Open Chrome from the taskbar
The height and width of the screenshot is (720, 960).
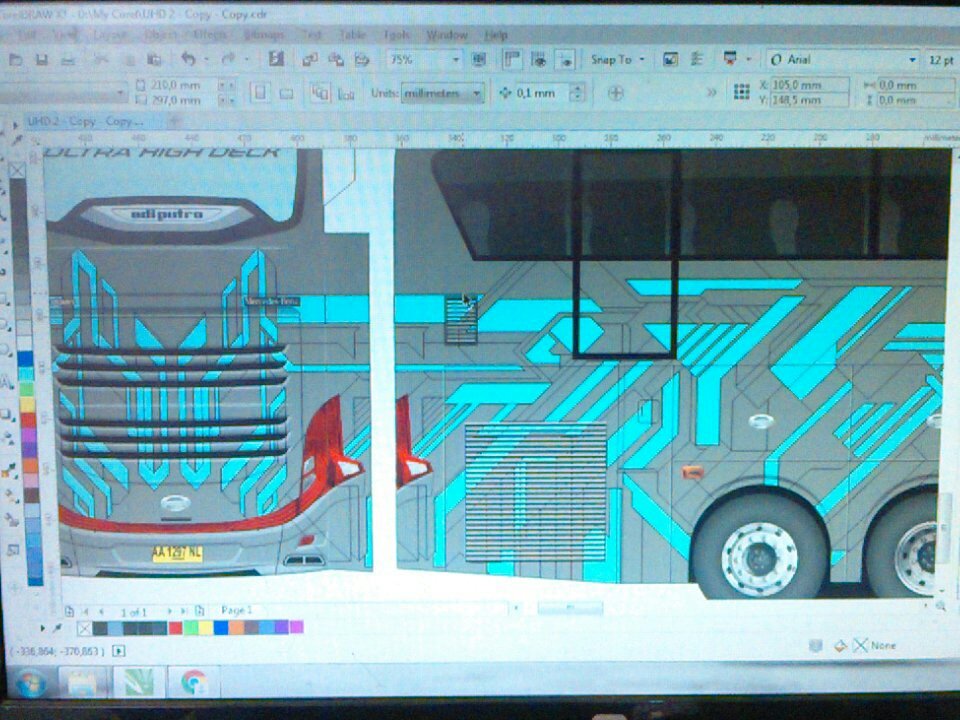(193, 681)
